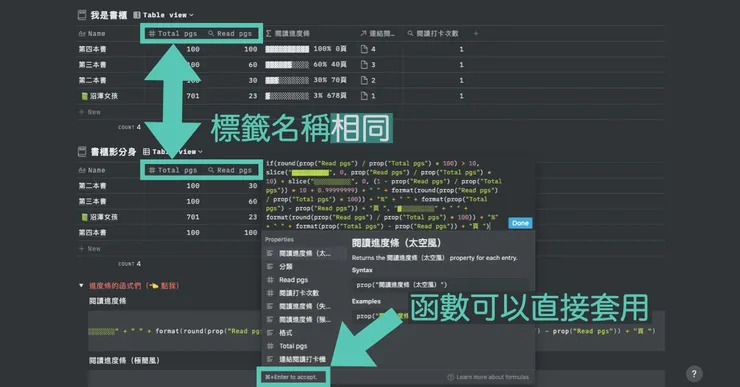Click COUNT 4 under 書櫃影分身 table
Screen dimensions: 740x387
129,264
